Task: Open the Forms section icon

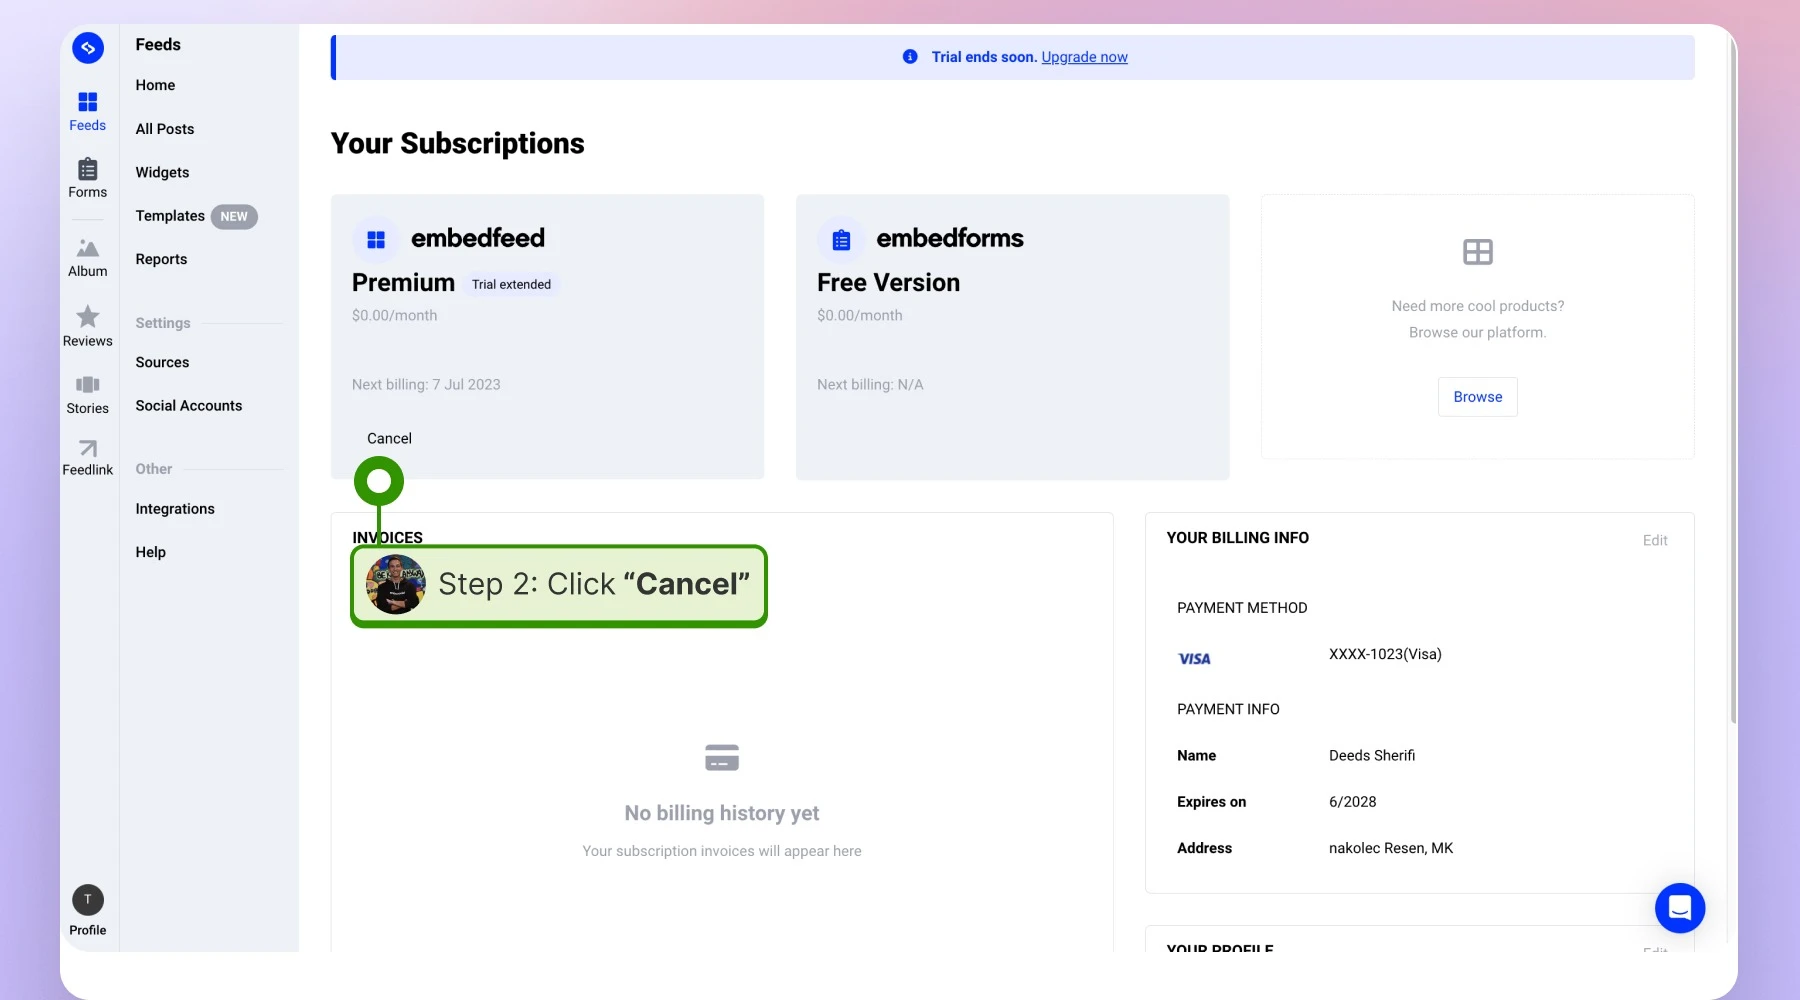Action: coord(88,169)
